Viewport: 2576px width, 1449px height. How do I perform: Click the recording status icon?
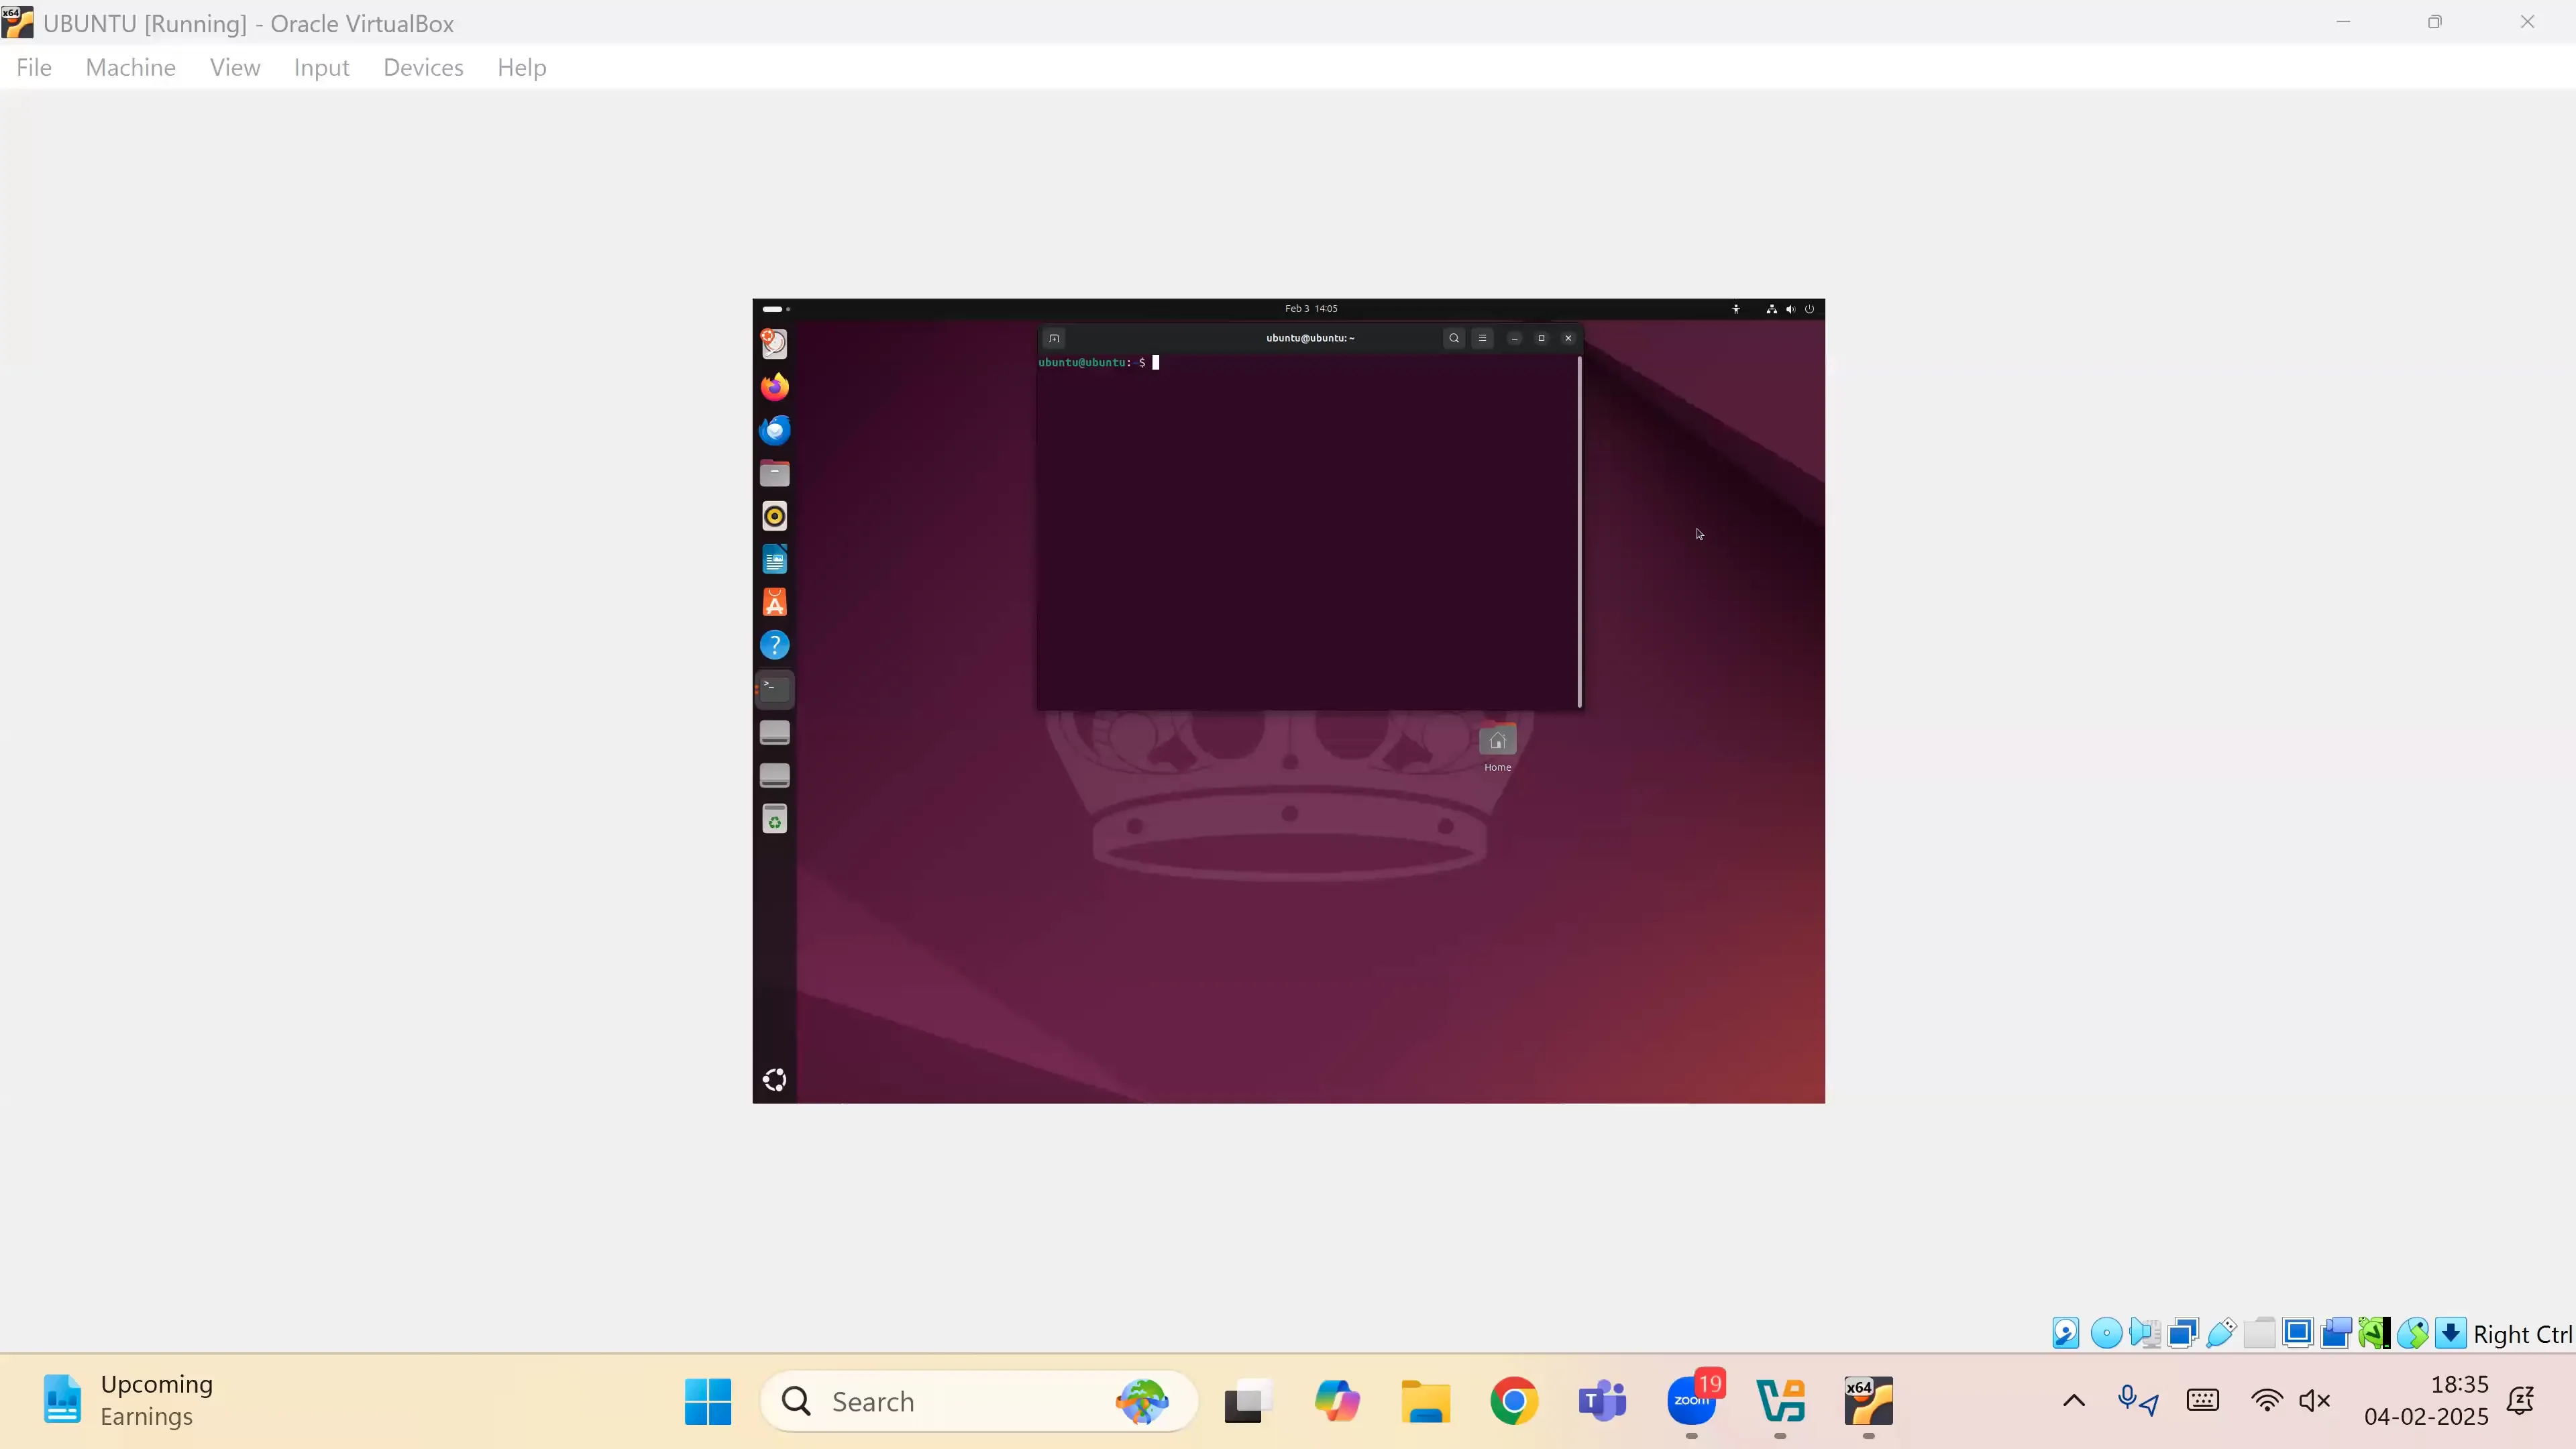2336,1333
